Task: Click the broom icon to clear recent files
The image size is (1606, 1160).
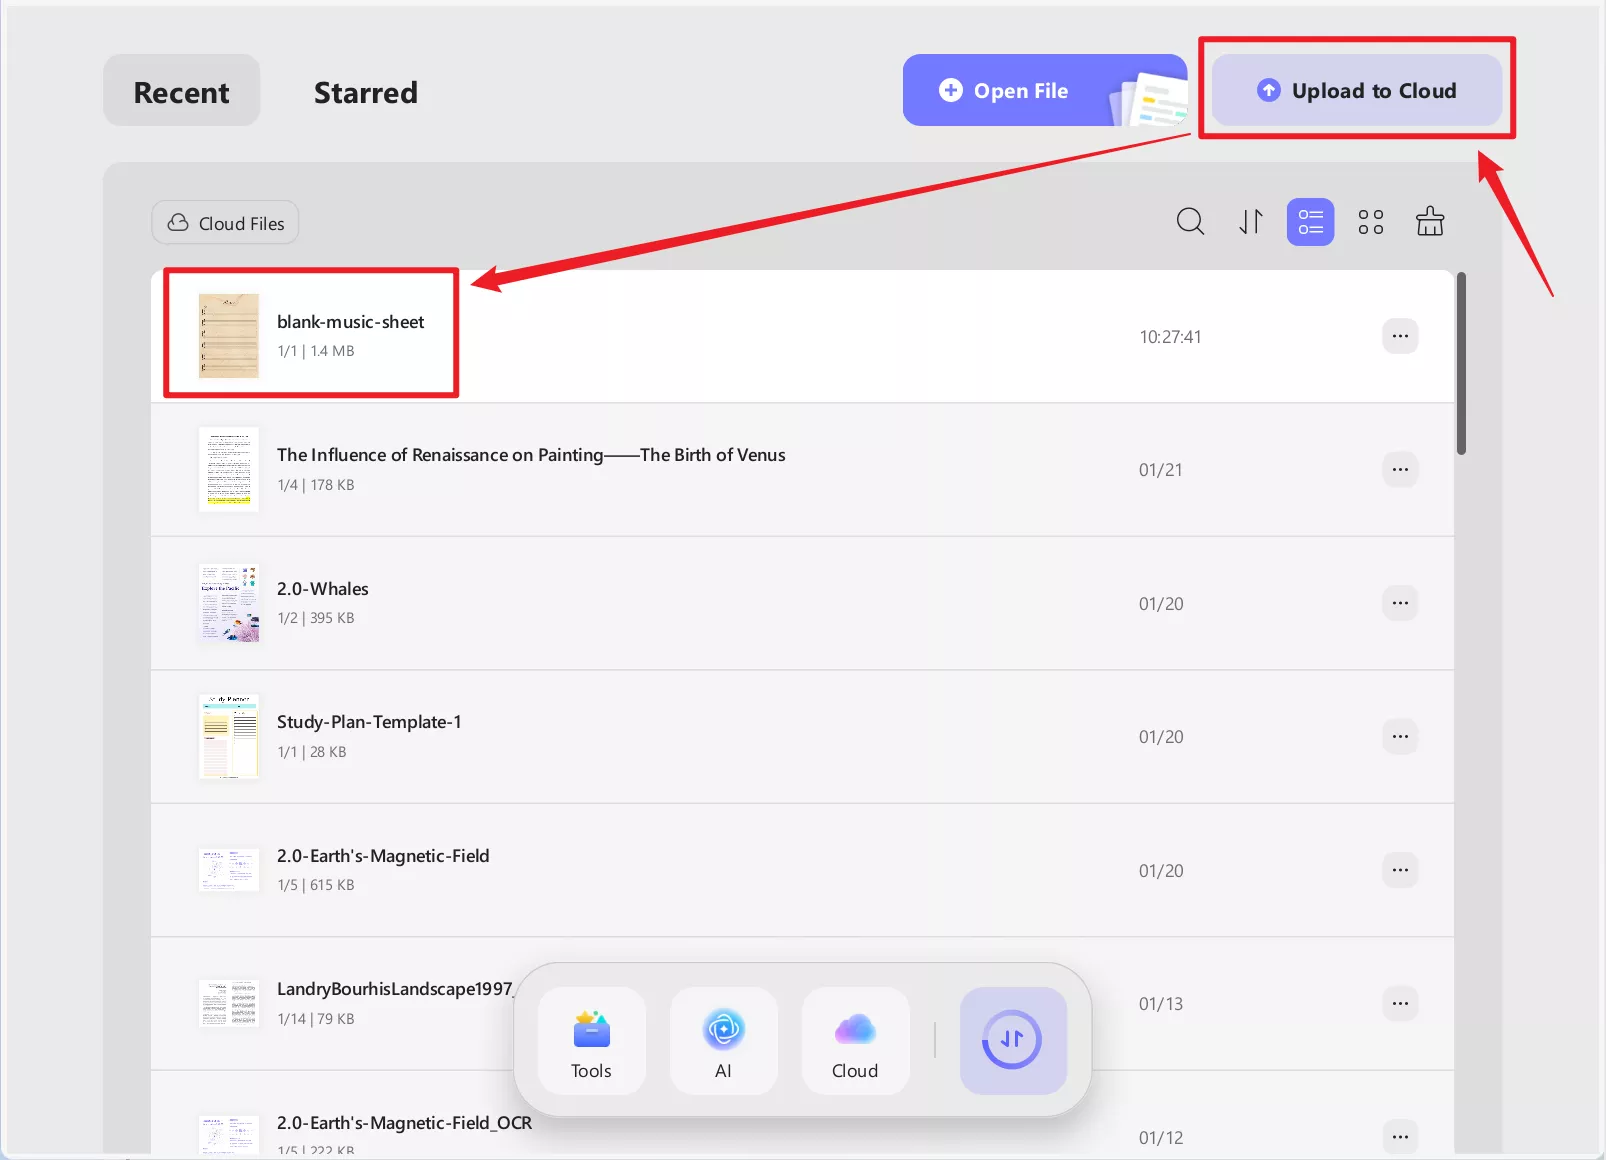Action: pyautogui.click(x=1430, y=221)
